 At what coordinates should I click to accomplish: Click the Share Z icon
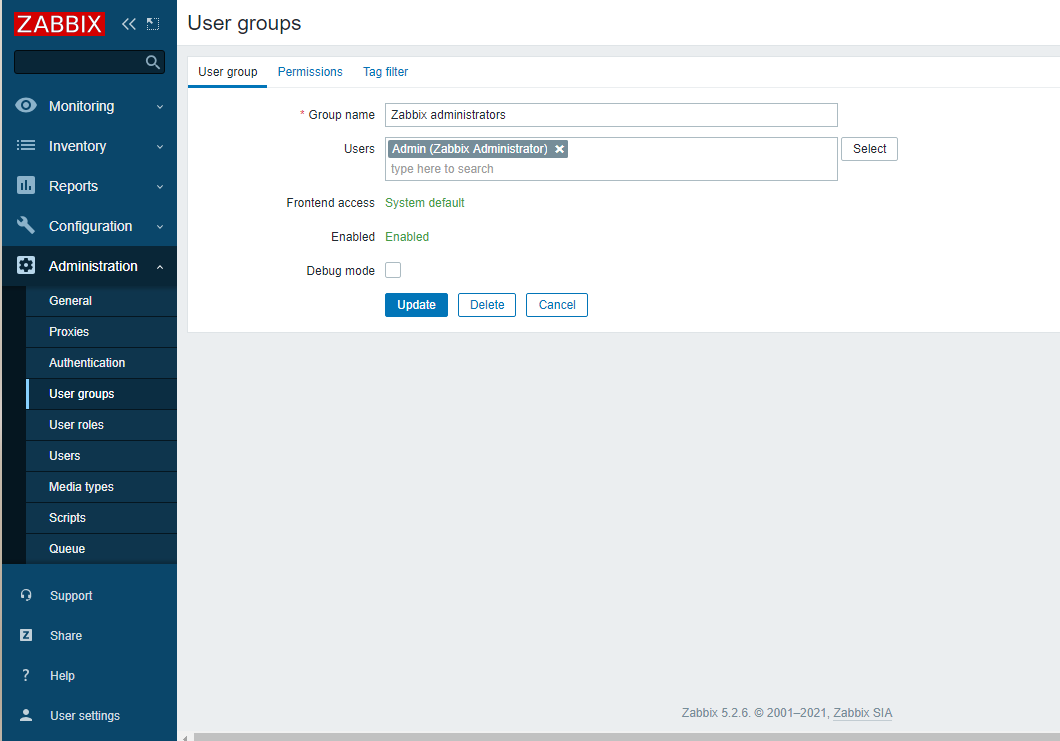(26, 635)
